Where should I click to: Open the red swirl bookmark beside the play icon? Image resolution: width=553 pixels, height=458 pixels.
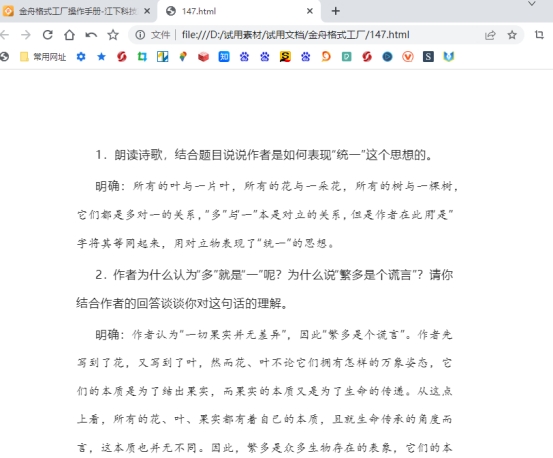(x=367, y=56)
